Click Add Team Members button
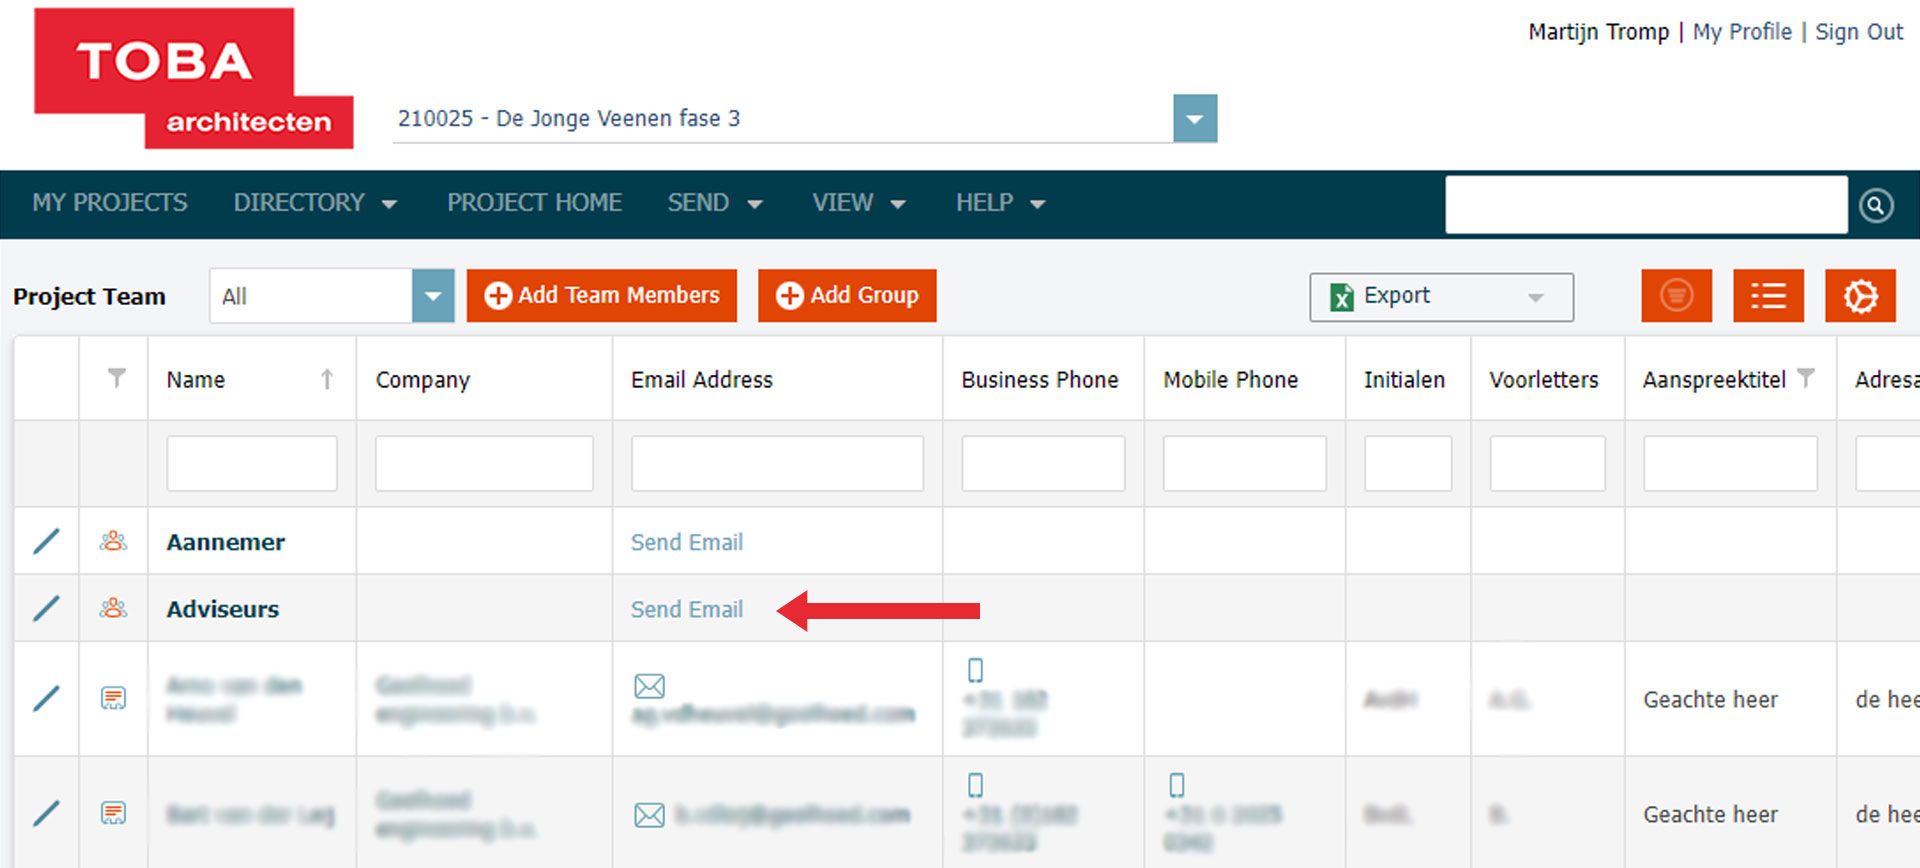Image resolution: width=1920 pixels, height=868 pixels. pos(602,296)
